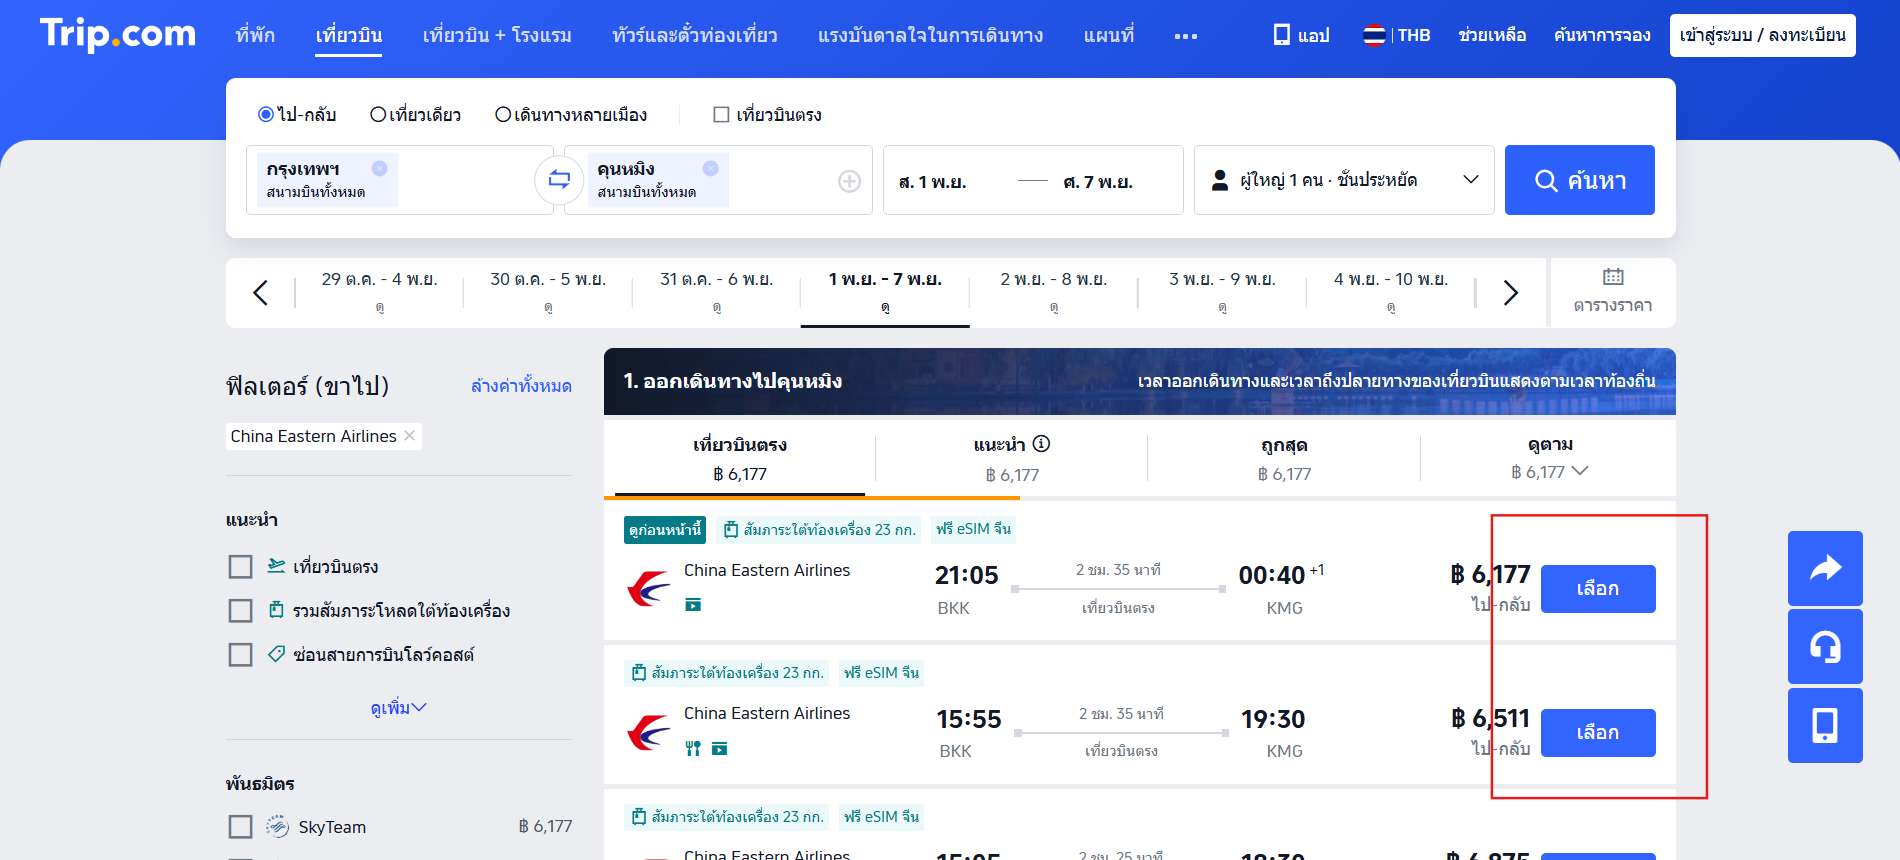Screen dimensions: 1900x860
Task: Click the info icon next to แนะนำ
Action: [x=1041, y=444]
